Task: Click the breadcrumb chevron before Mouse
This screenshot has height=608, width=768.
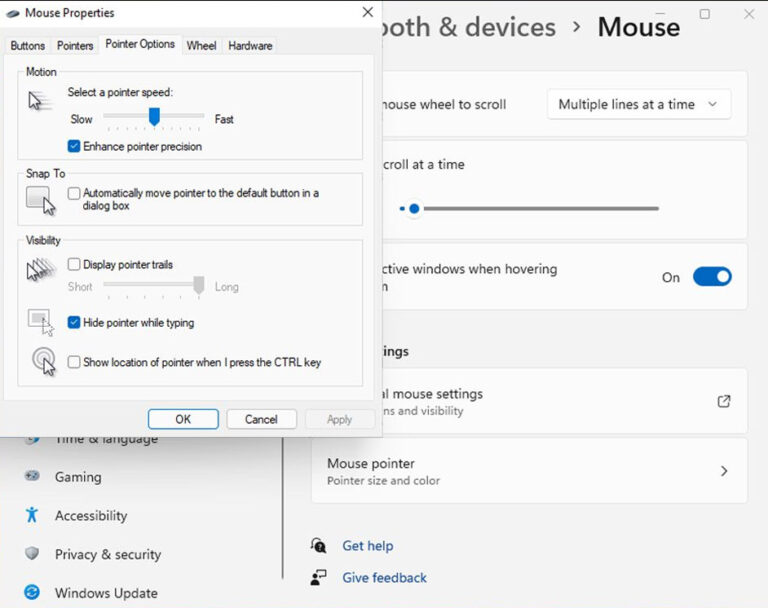Action: coord(576,27)
